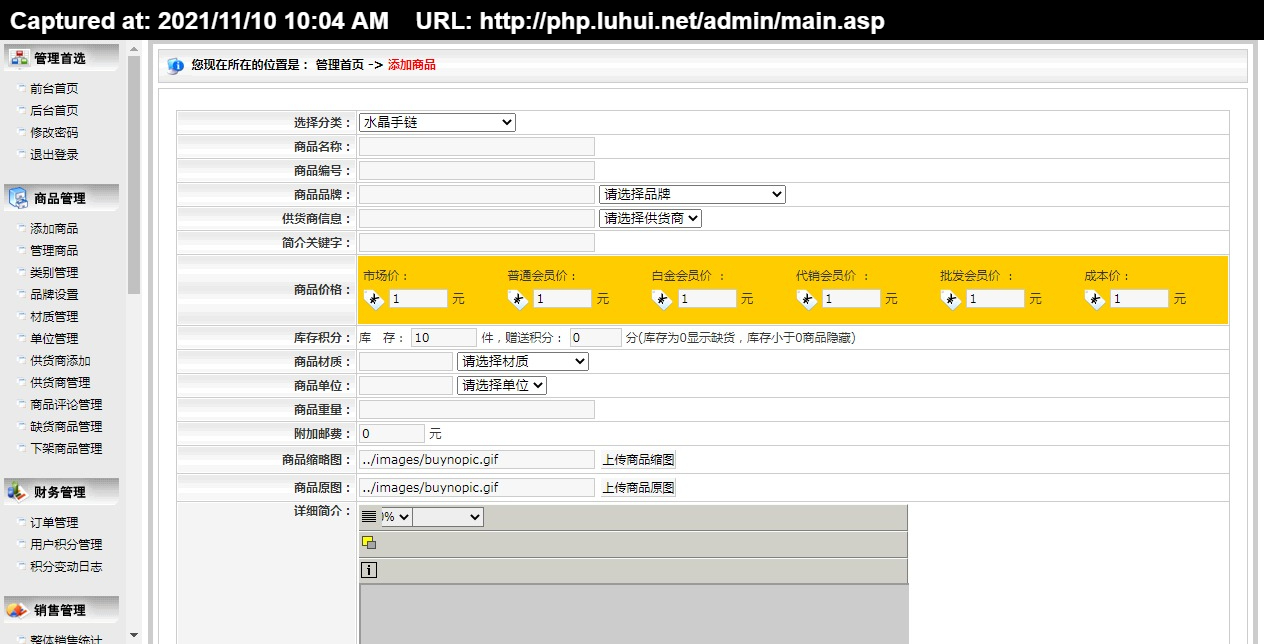Open 缺货商品管理 in the sidebar
1264x644 pixels.
pyautogui.click(x=66, y=427)
